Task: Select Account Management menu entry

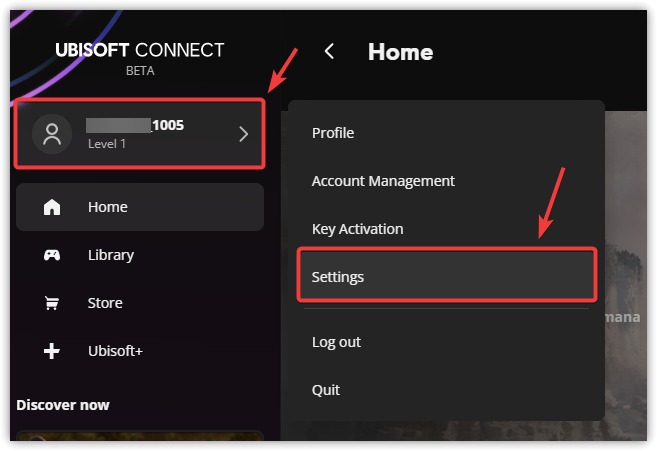Action: [383, 181]
